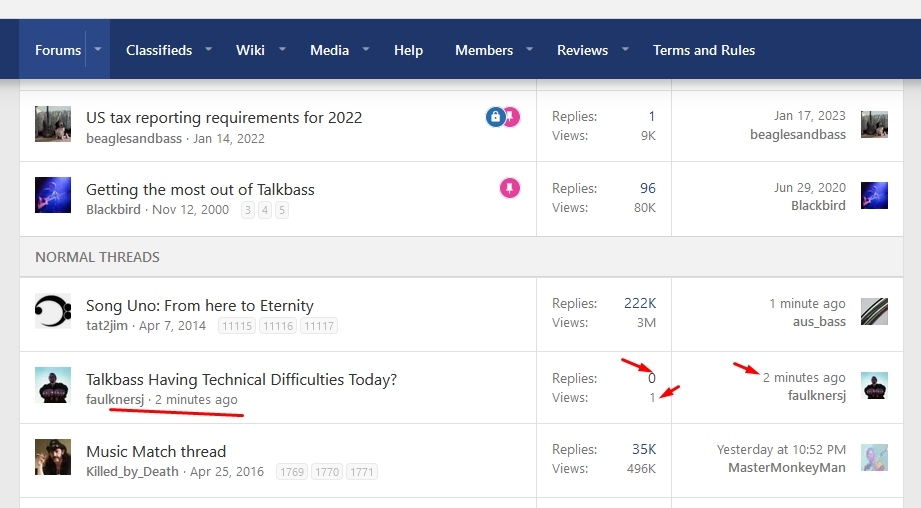Open the Media menu

[330, 50]
